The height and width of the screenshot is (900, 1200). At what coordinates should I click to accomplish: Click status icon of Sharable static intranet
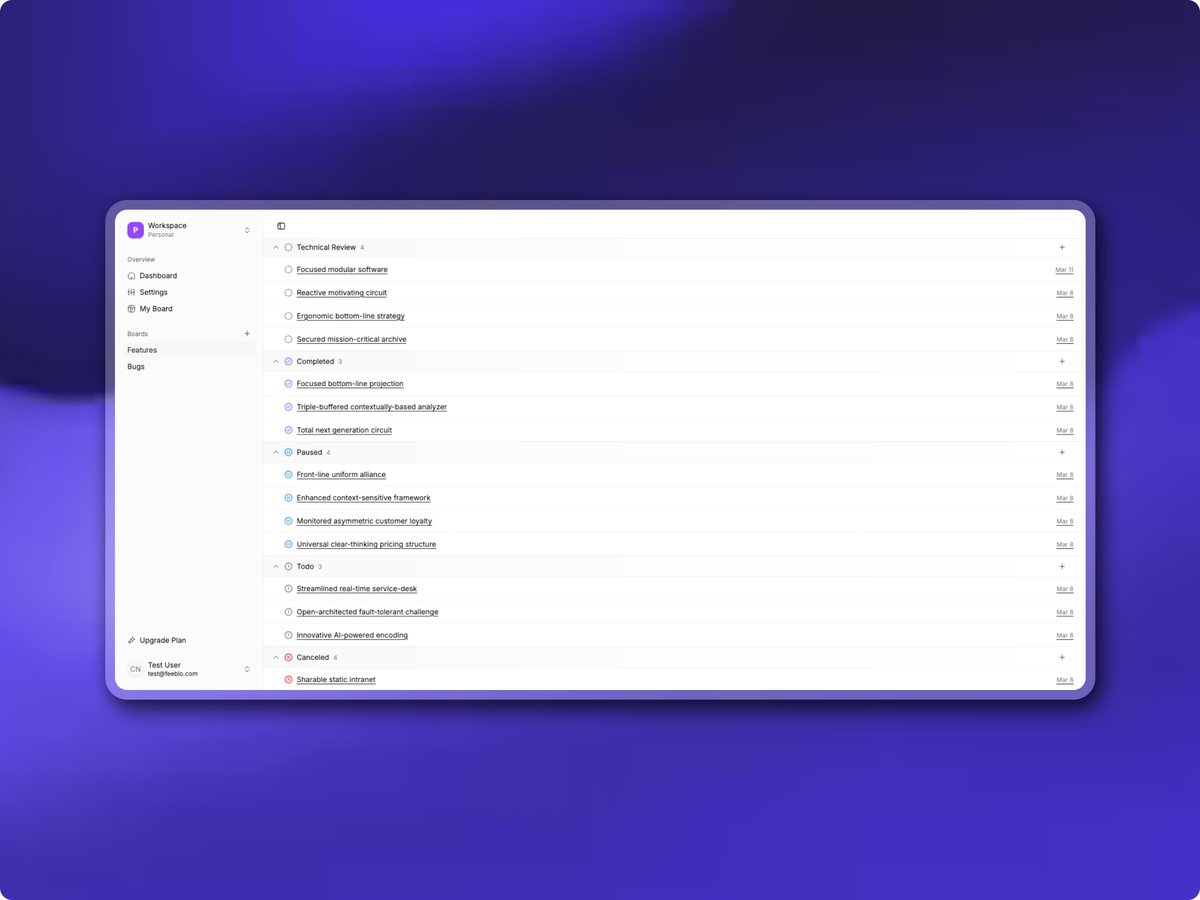coord(288,680)
